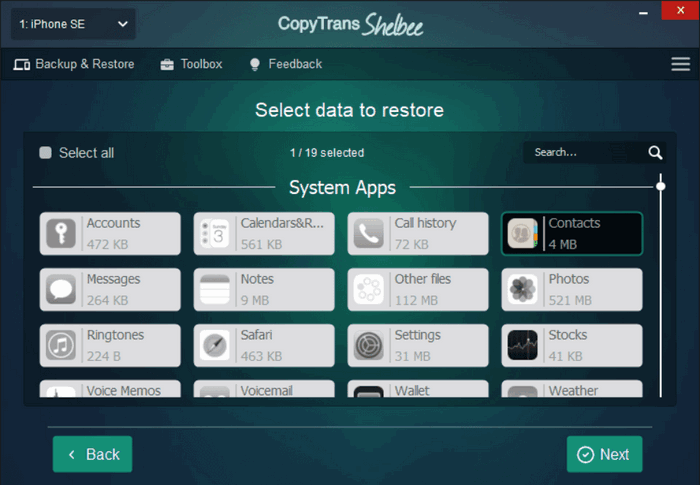Close the CopyTrans Shelbee window
700x485 pixels.
click(680, 10)
